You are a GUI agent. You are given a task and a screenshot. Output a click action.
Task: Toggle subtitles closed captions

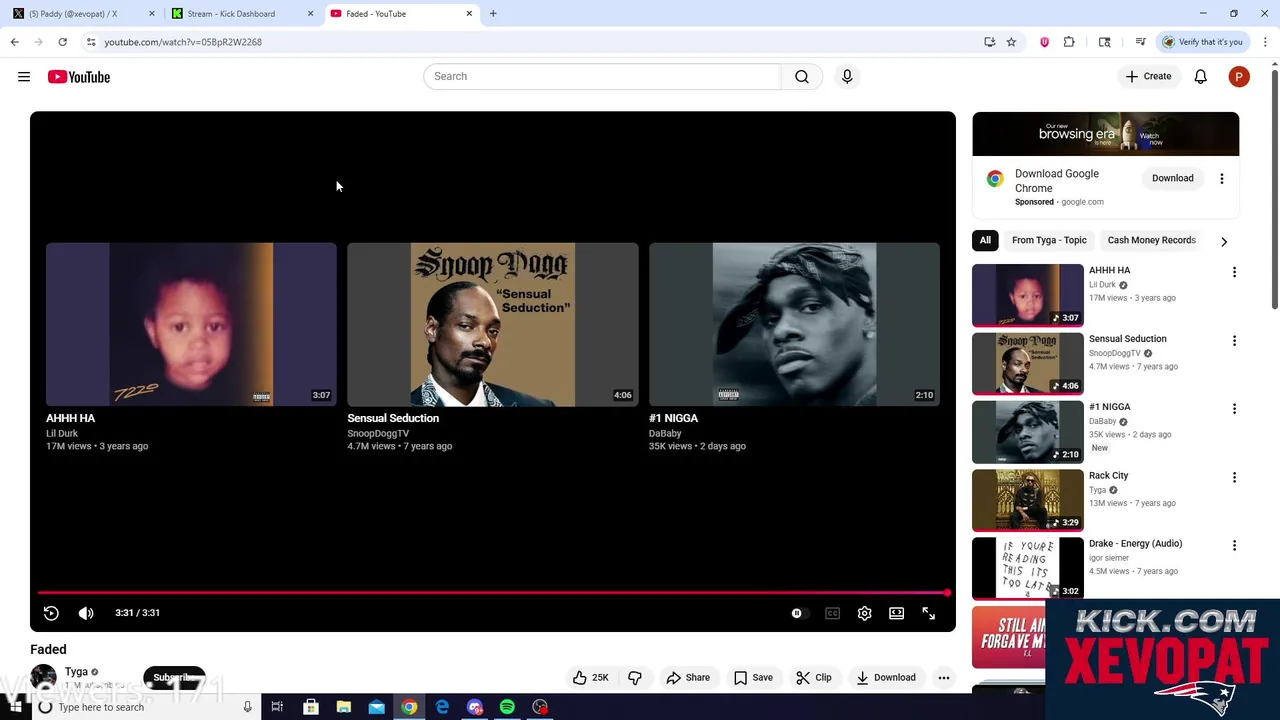[832, 613]
